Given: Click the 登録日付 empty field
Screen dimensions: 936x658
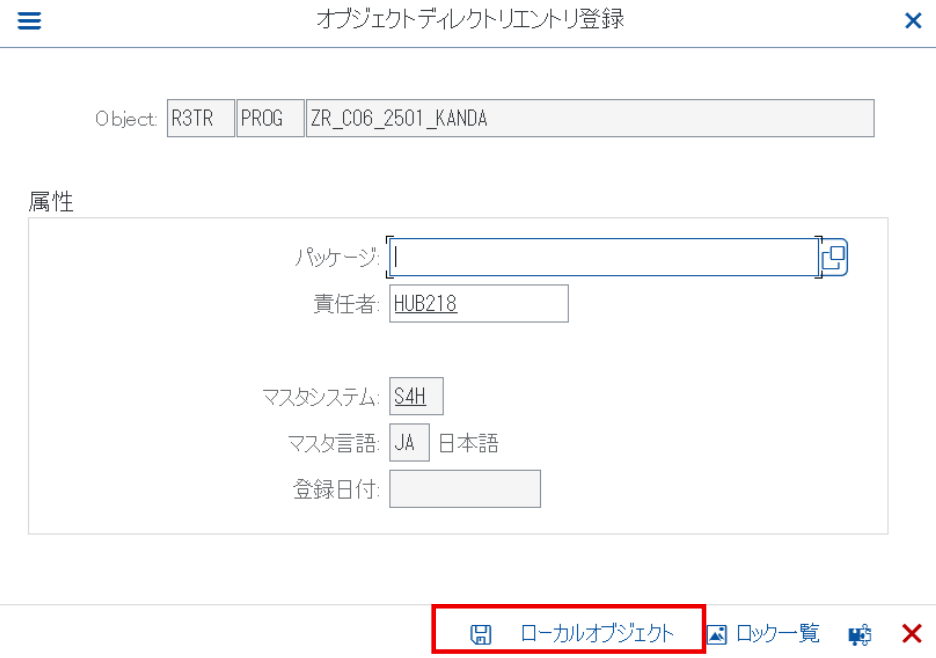Looking at the screenshot, I should [x=465, y=489].
